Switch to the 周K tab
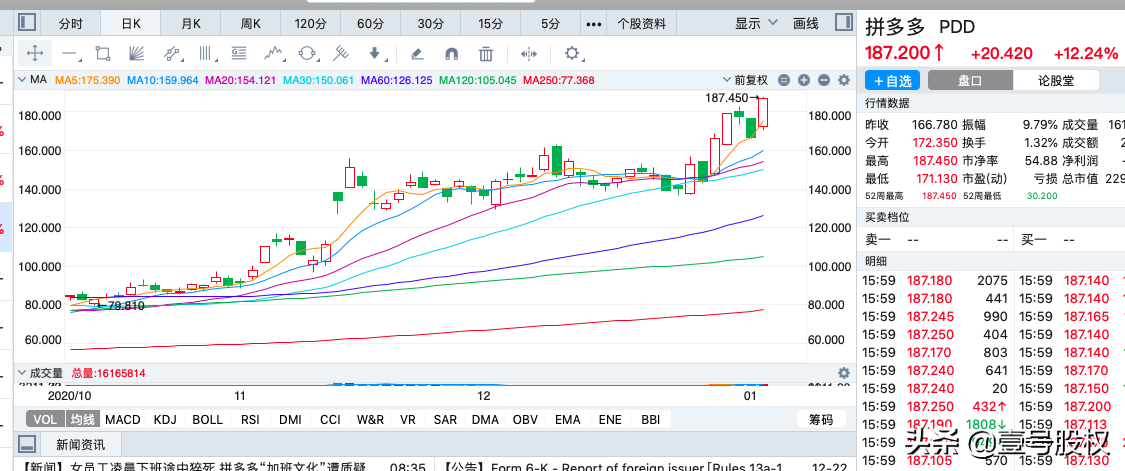Screen dimensions: 1125x471 [x=250, y=24]
